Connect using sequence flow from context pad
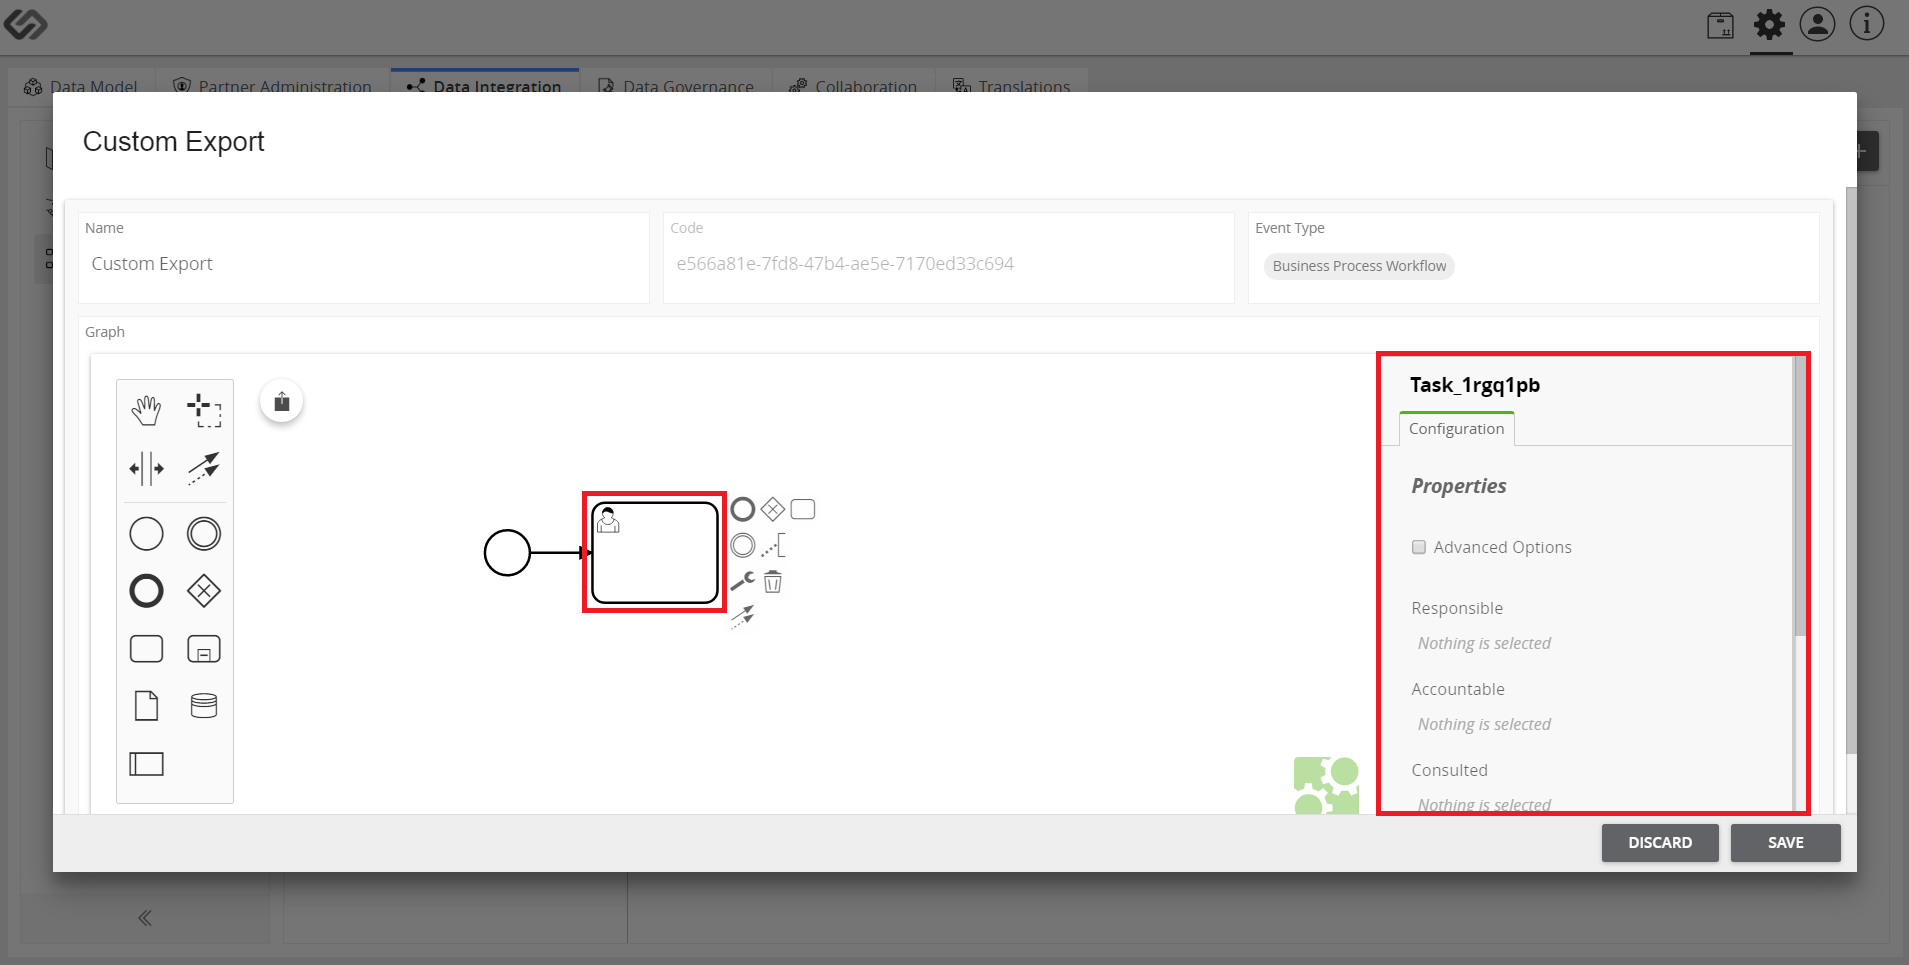 743,616
